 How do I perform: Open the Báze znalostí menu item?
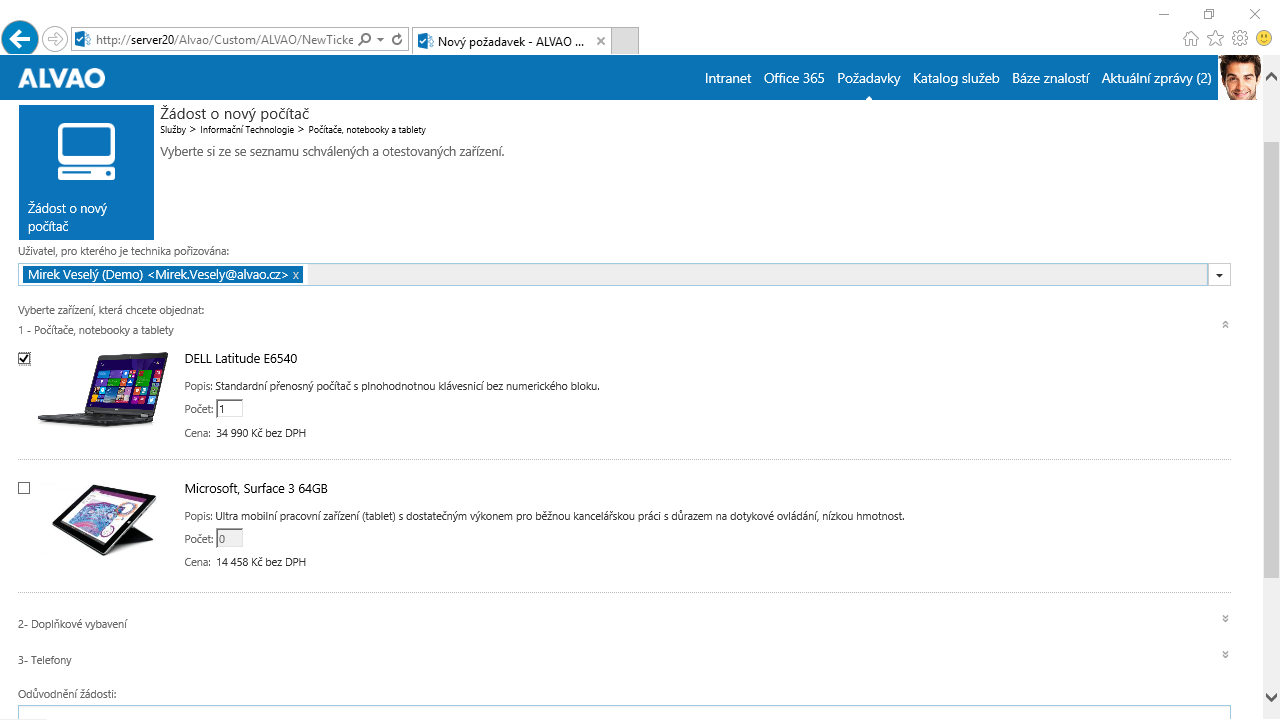click(1050, 78)
